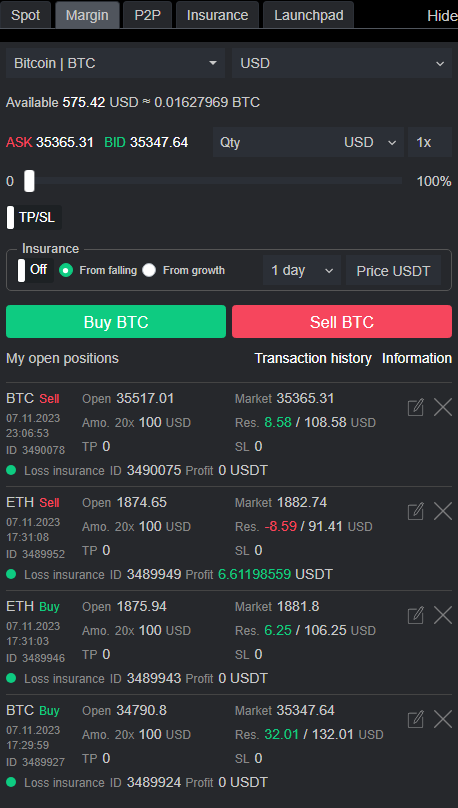This screenshot has height=808, width=458.
Task: Open the USD quote currency dropdown
Action: pyautogui.click(x=342, y=63)
